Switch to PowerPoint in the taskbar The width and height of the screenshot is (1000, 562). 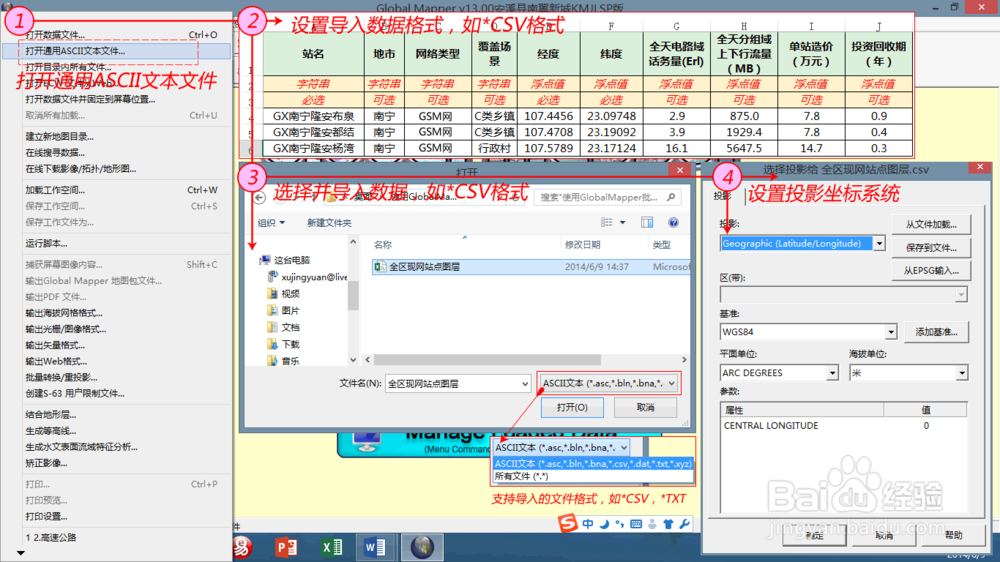pos(286,547)
